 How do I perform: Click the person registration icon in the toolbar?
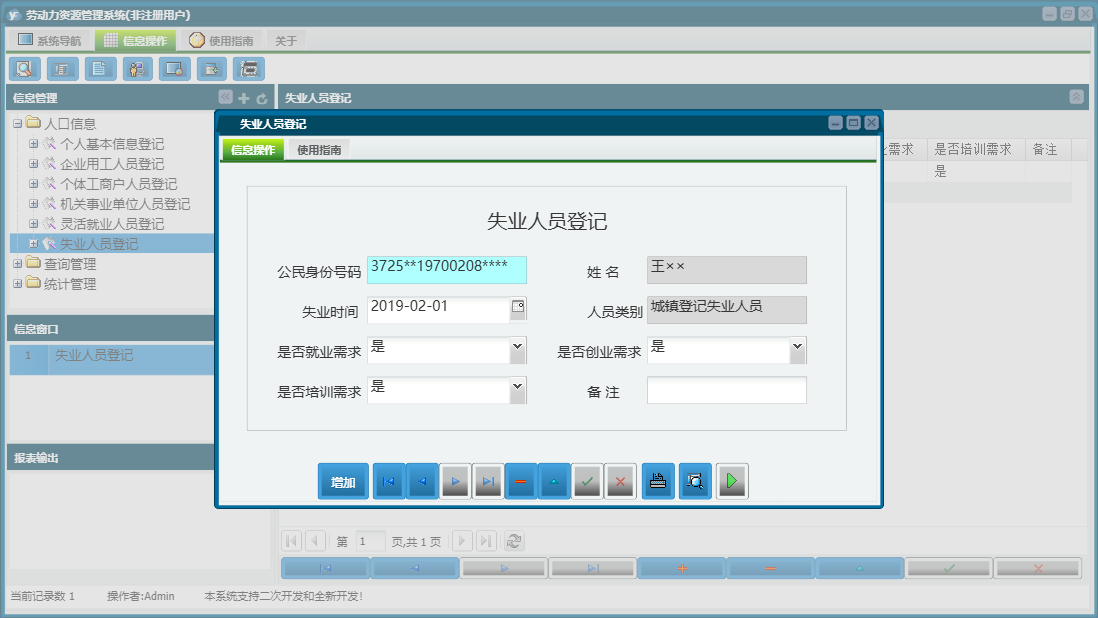[x=137, y=68]
